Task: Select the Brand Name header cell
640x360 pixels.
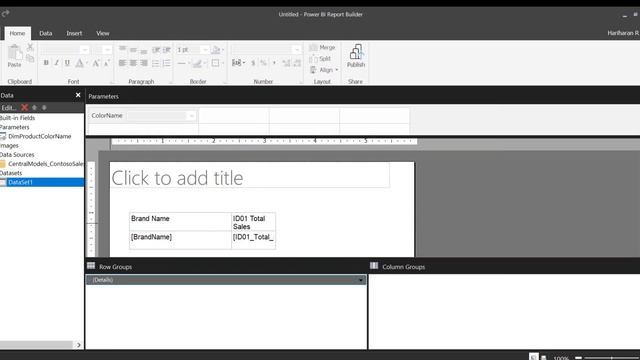Action: pos(180,222)
